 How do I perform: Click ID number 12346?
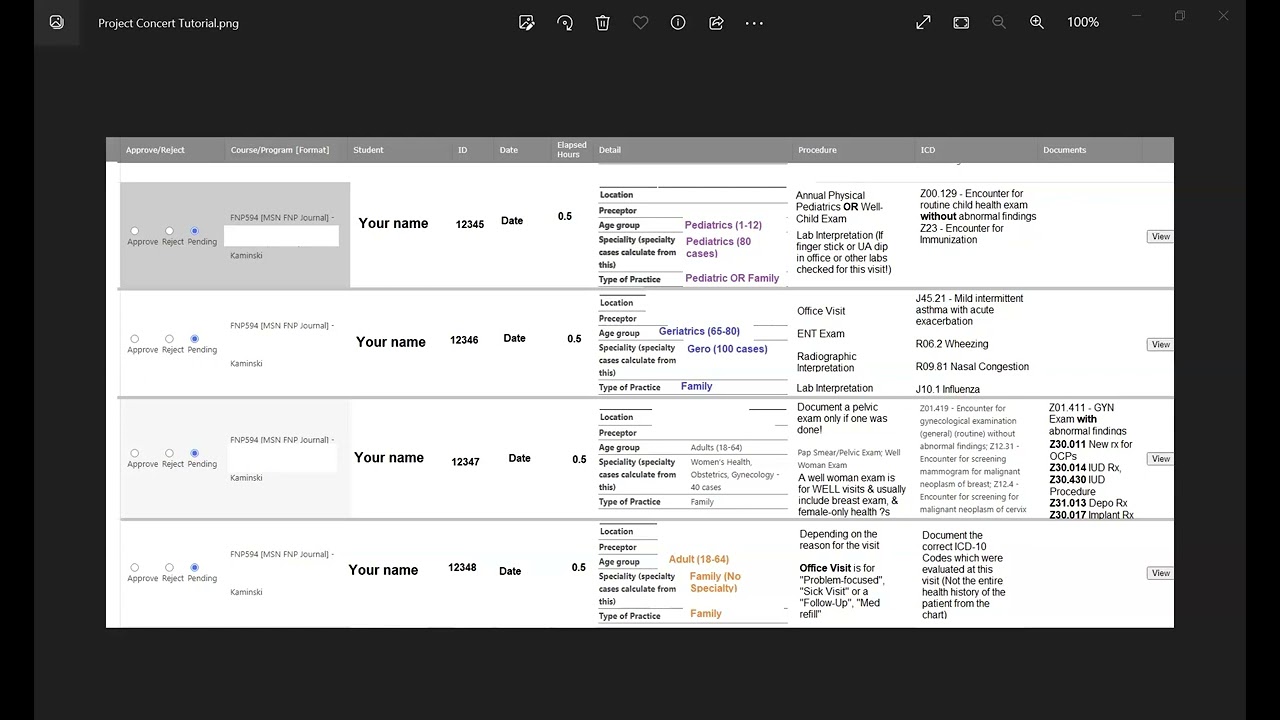tap(464, 340)
